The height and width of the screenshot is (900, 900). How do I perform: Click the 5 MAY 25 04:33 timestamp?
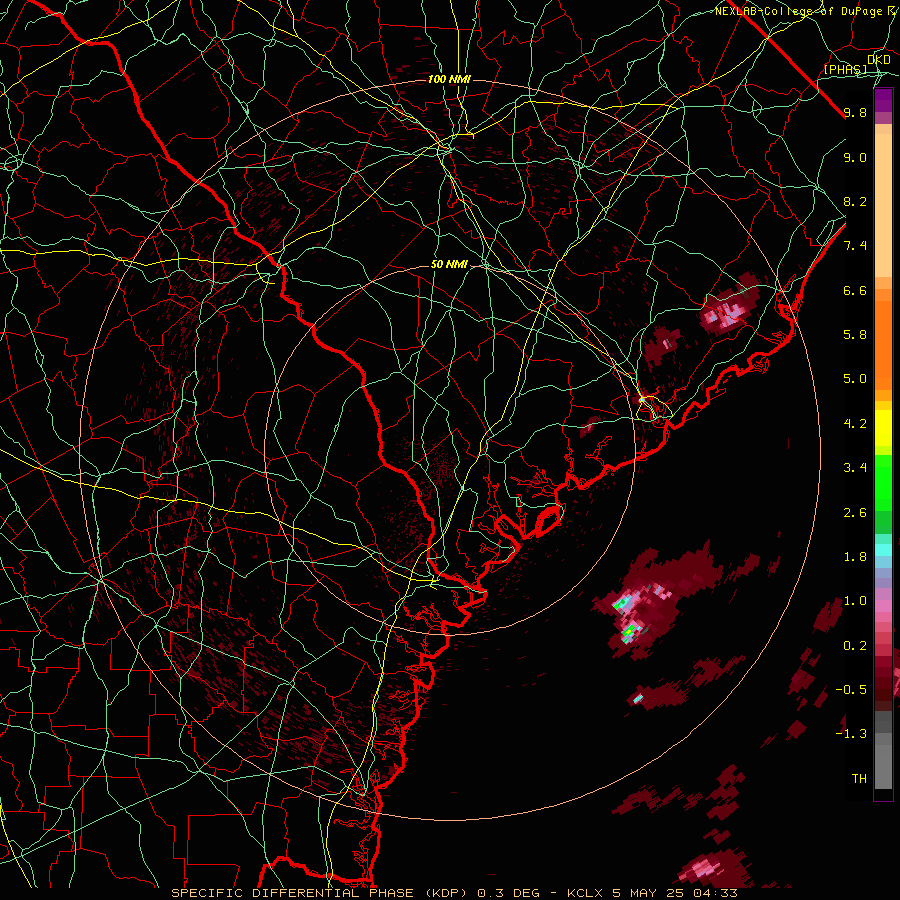(675, 893)
